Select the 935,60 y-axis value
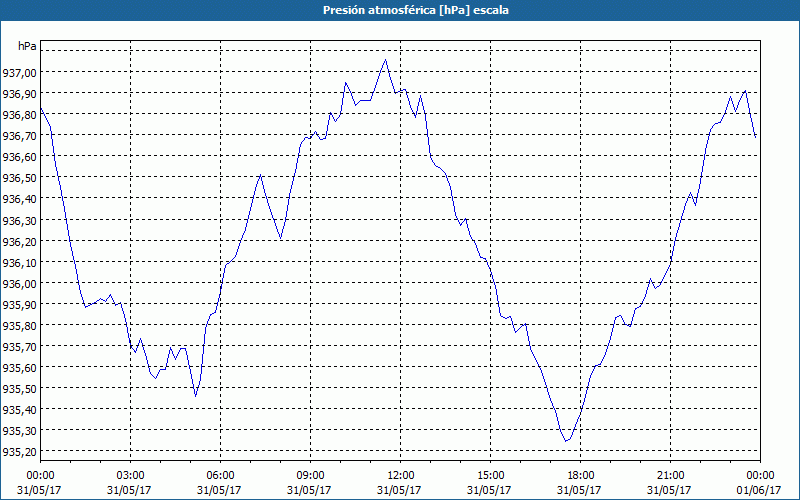800x500 pixels. click(20, 368)
